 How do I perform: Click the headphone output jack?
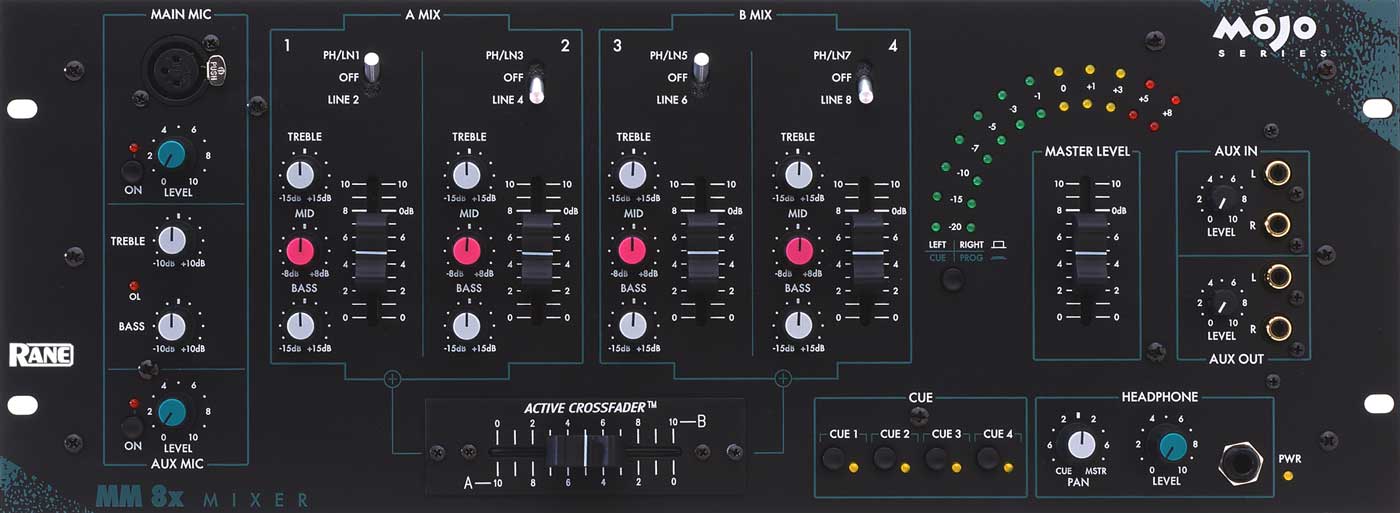click(1238, 461)
